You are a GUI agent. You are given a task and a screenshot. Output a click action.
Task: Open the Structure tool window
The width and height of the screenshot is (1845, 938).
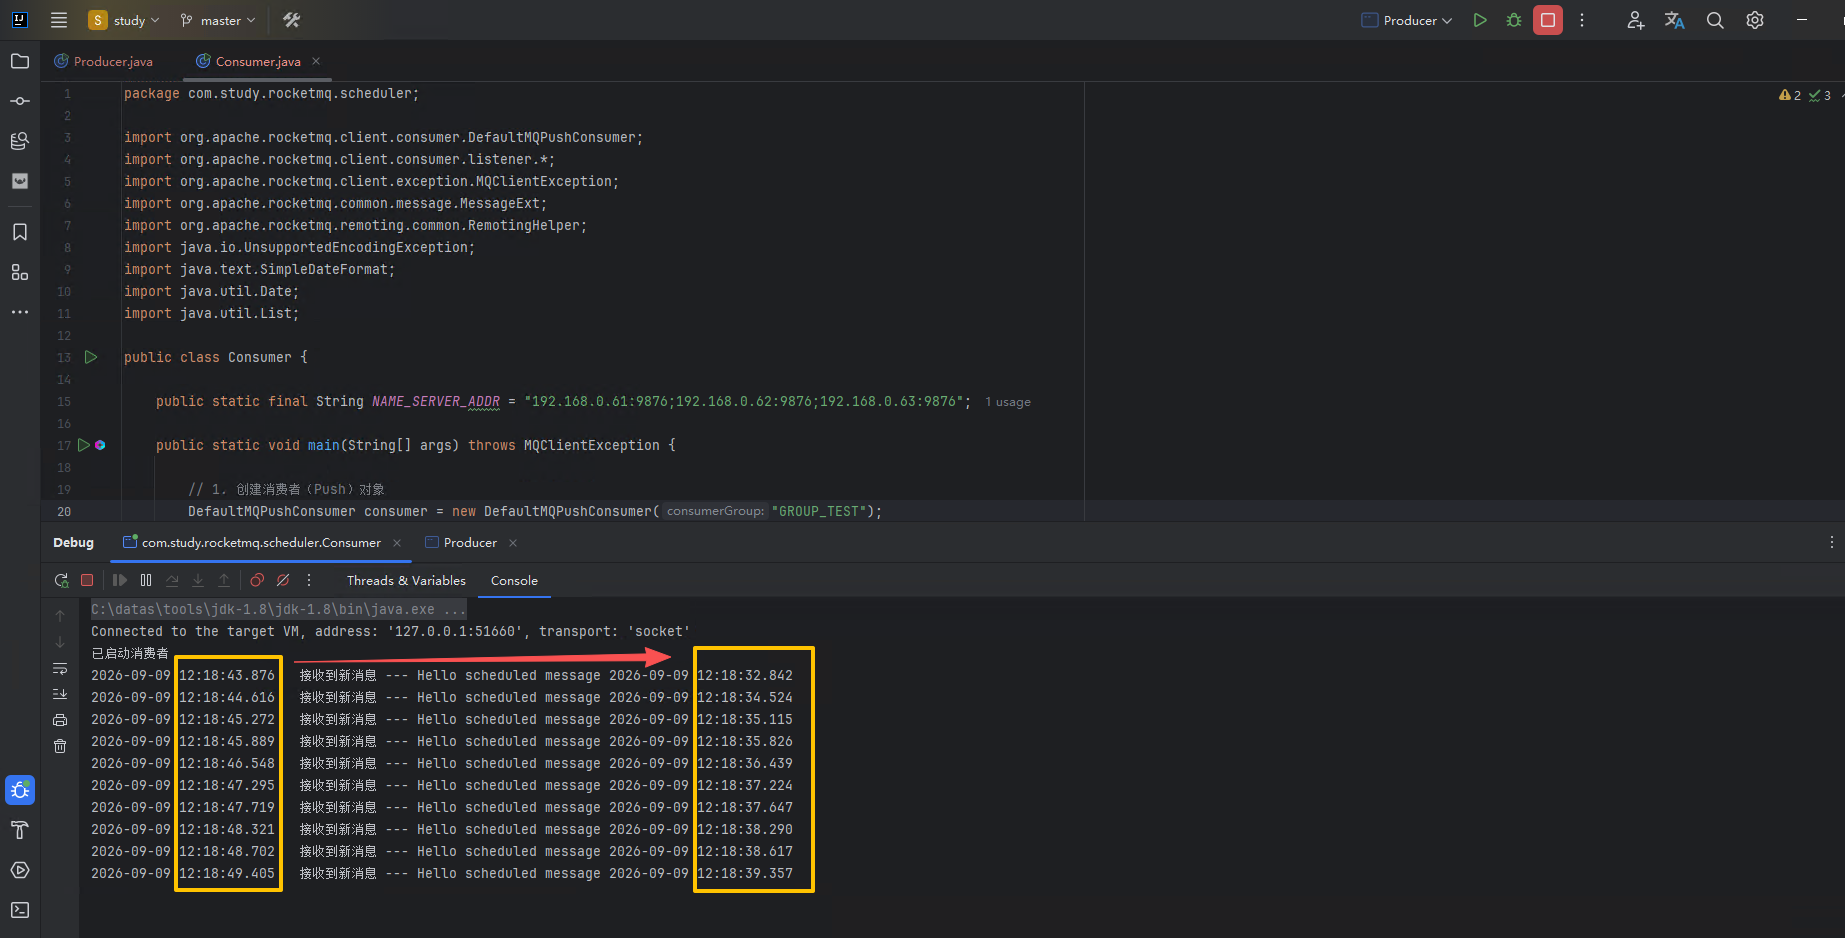coord(20,272)
